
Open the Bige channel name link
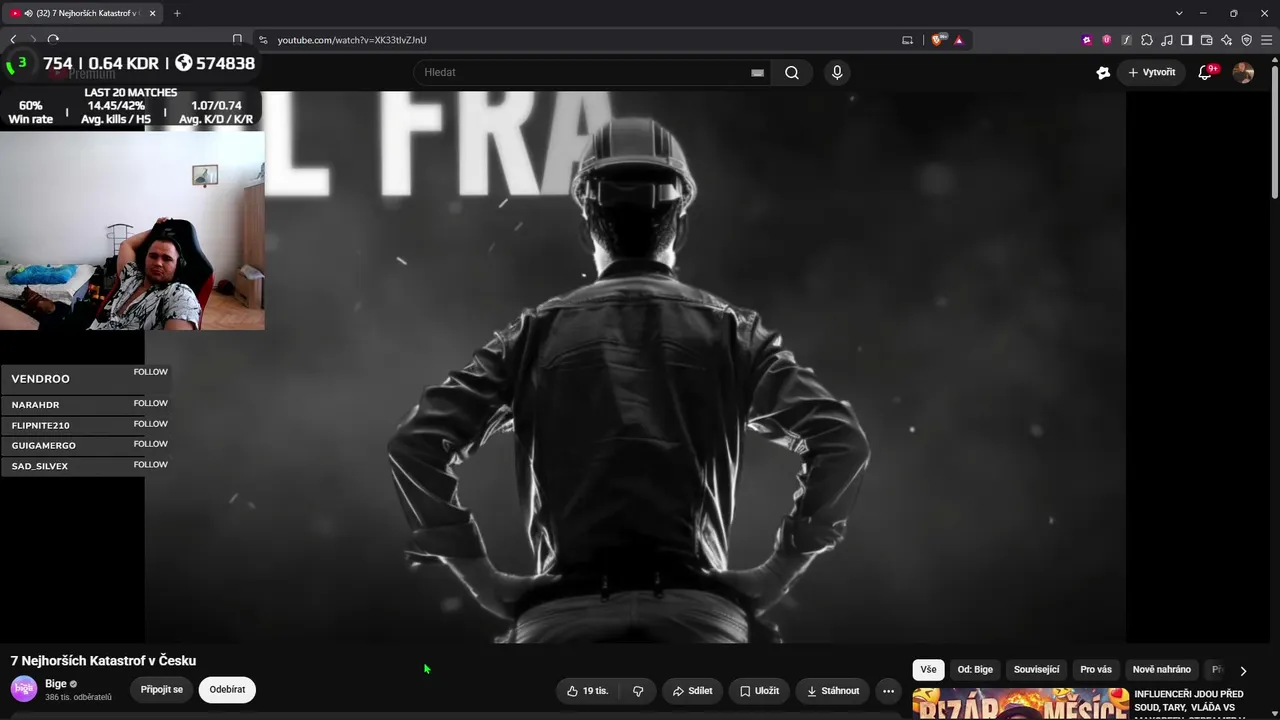pyautogui.click(x=56, y=684)
